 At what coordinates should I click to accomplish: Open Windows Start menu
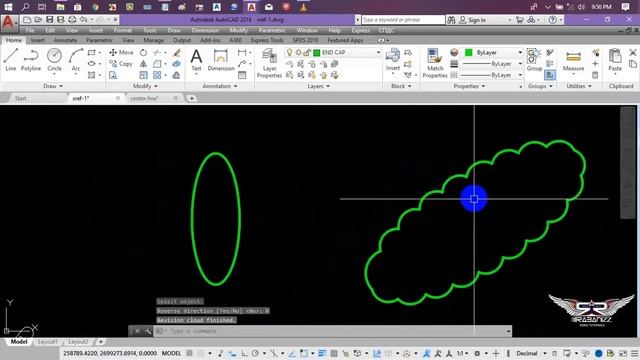[8, 7]
